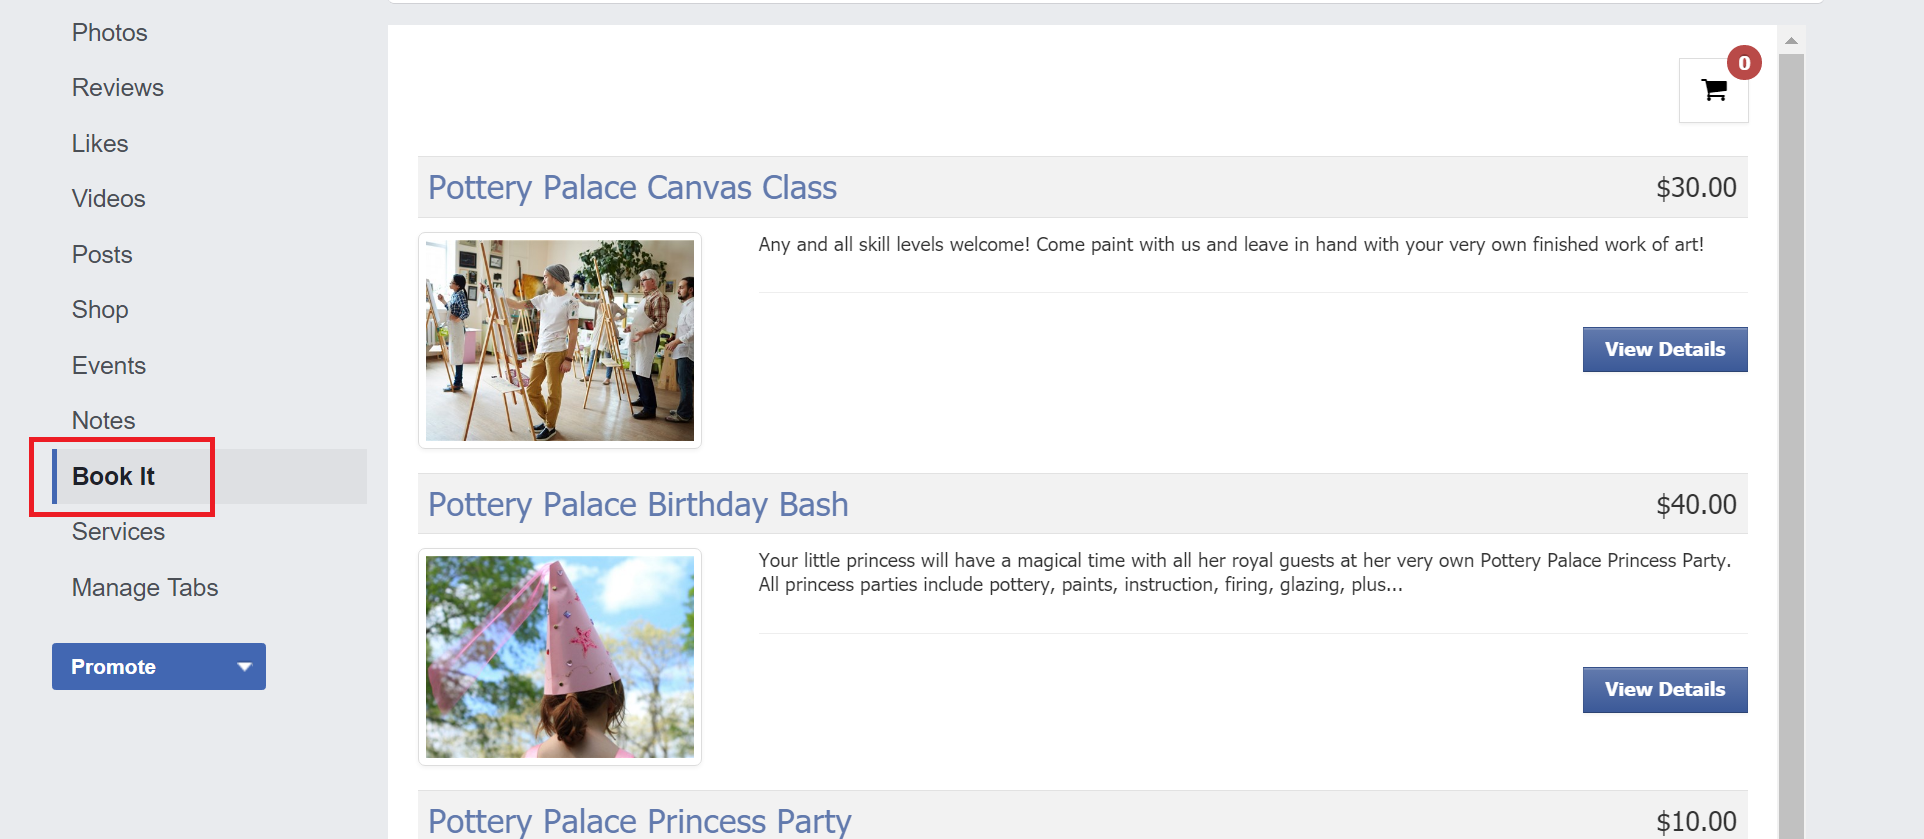Open Pottery Palace Canvas Class title link
Image resolution: width=1924 pixels, height=839 pixels.
click(x=632, y=188)
